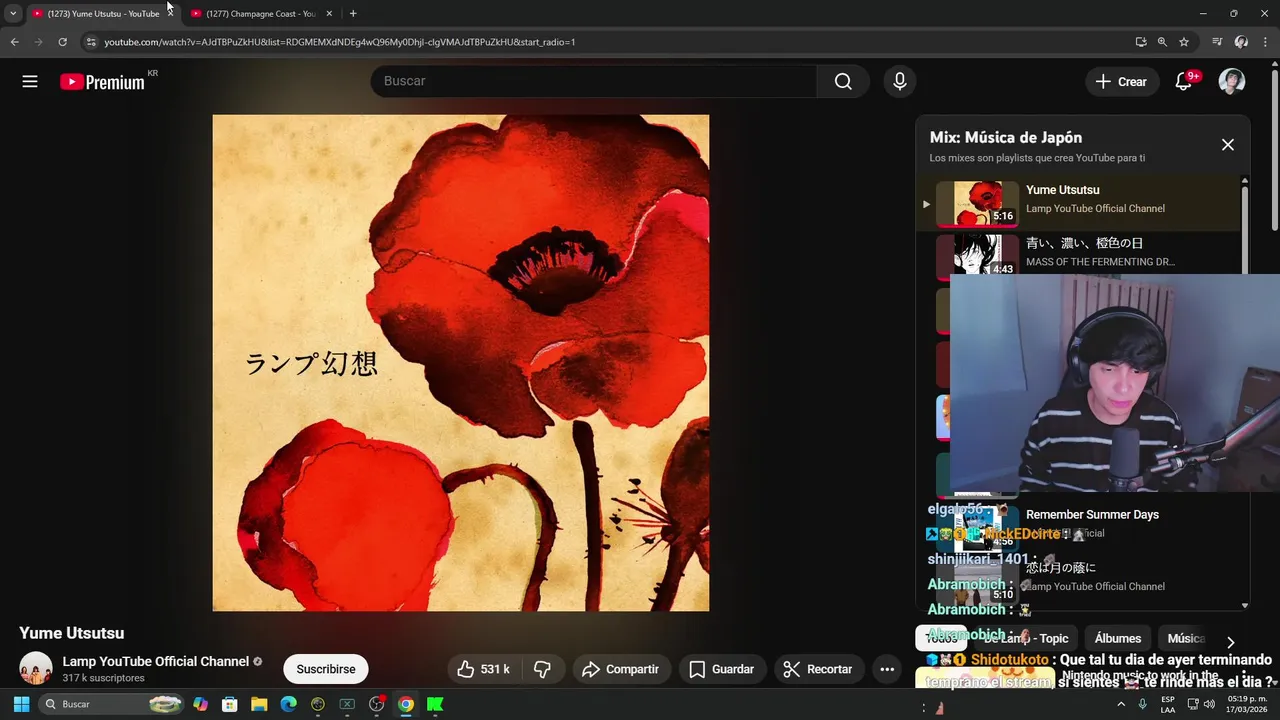Subscribe with the Suscribirse button
Viewport: 1280px width, 720px height.
click(326, 669)
